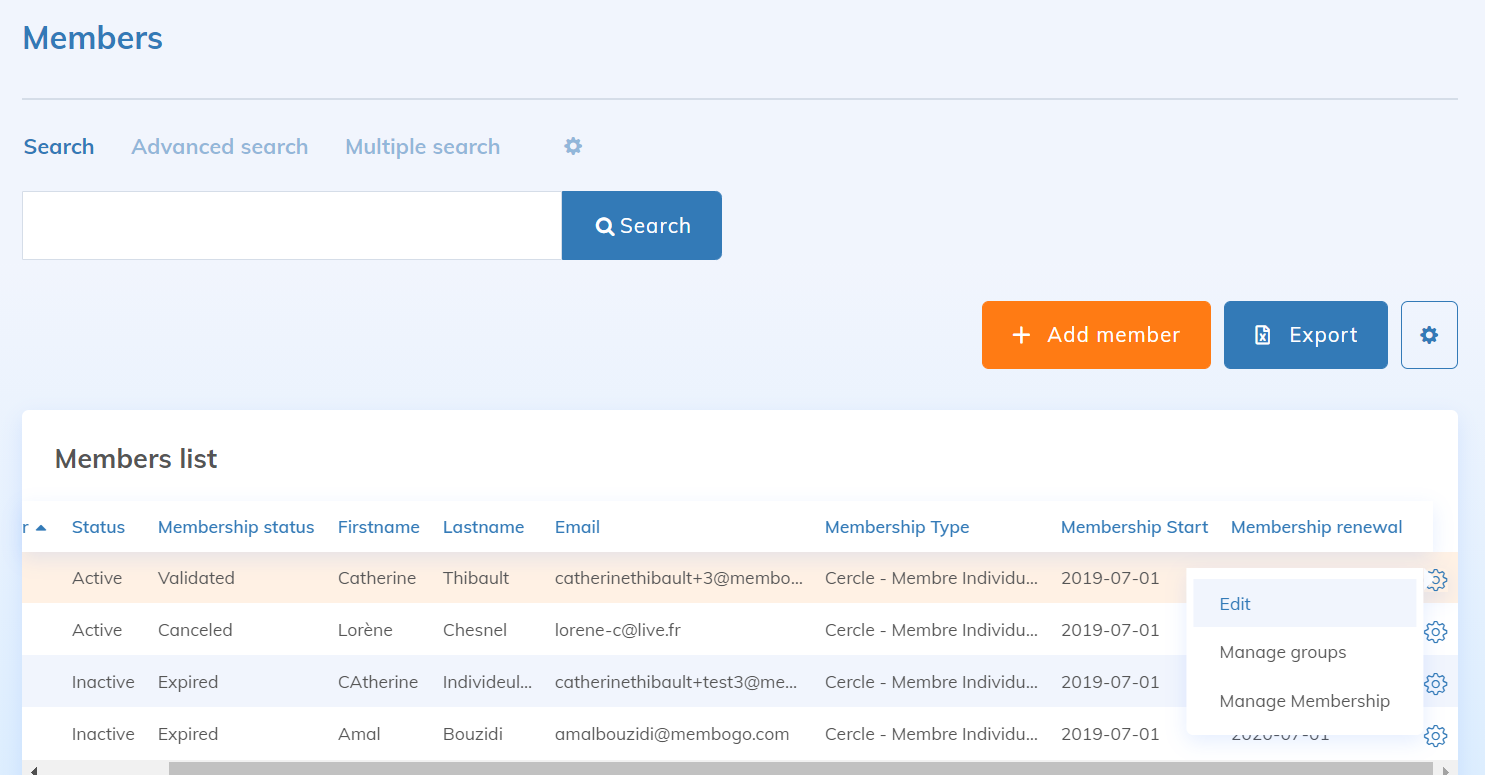Select Edit from the context menu

tap(1235, 604)
